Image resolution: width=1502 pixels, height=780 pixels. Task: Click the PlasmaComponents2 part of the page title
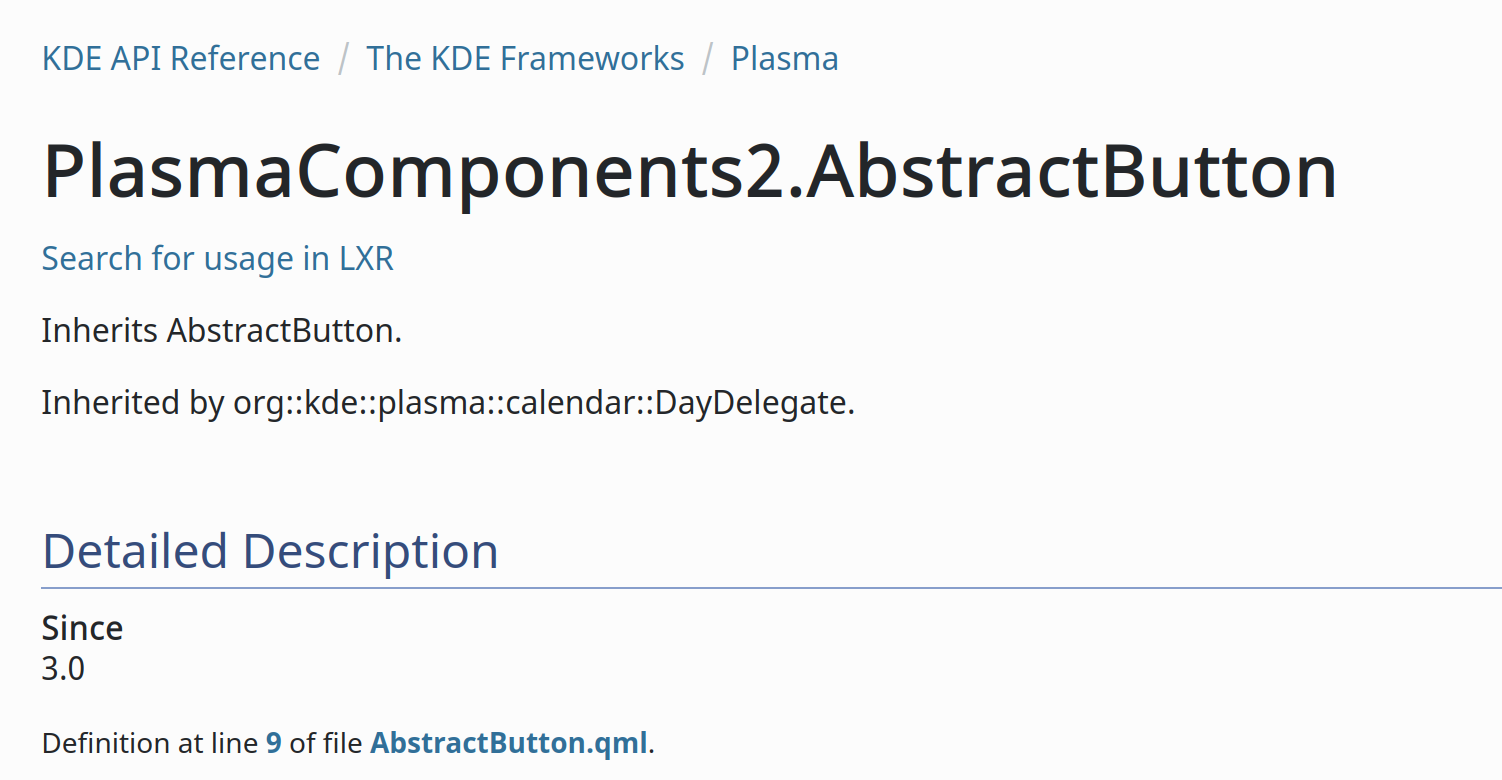418,171
